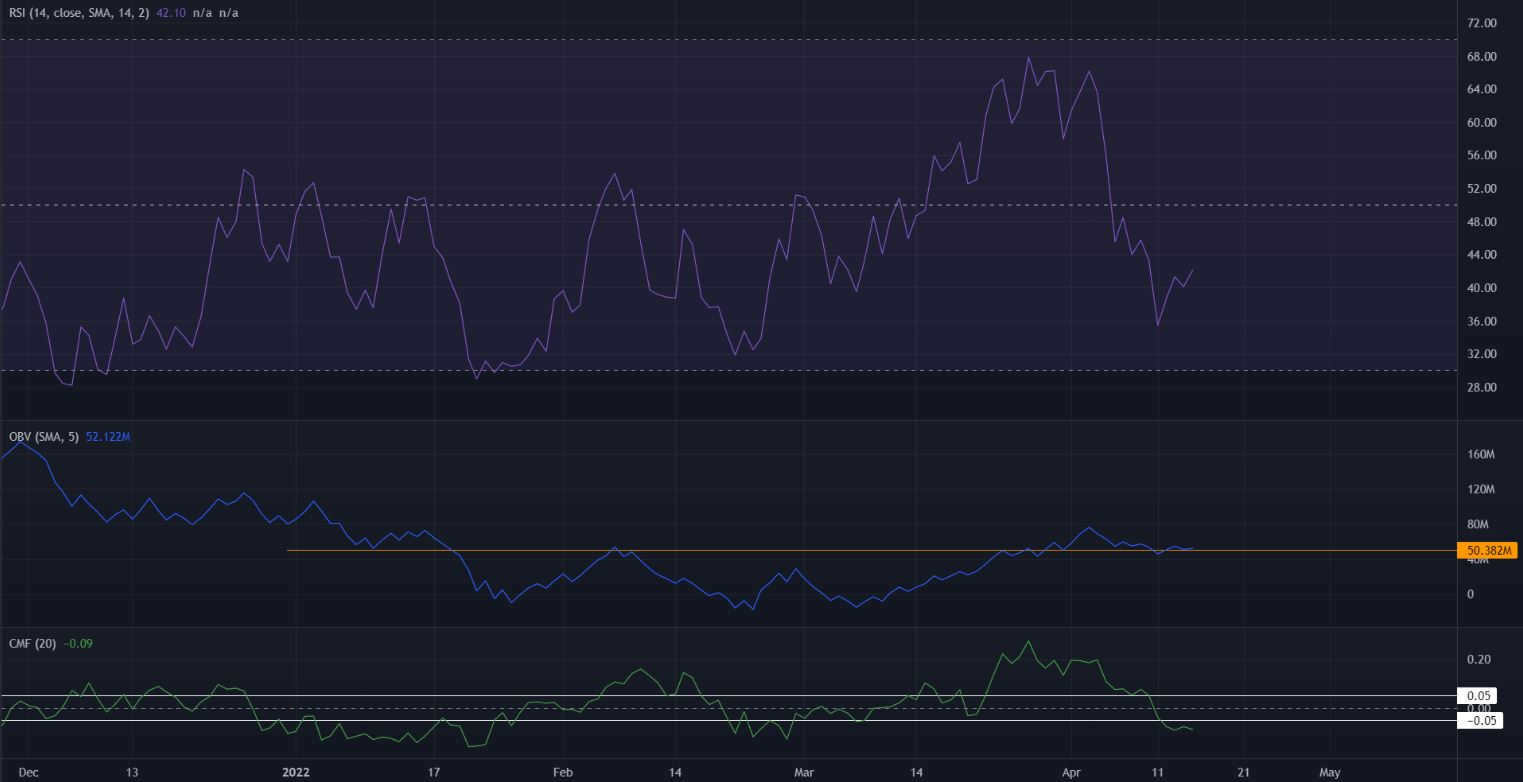Click the 50.00 midline in RSI pane
This screenshot has width=1523, height=782.
pos(700,205)
